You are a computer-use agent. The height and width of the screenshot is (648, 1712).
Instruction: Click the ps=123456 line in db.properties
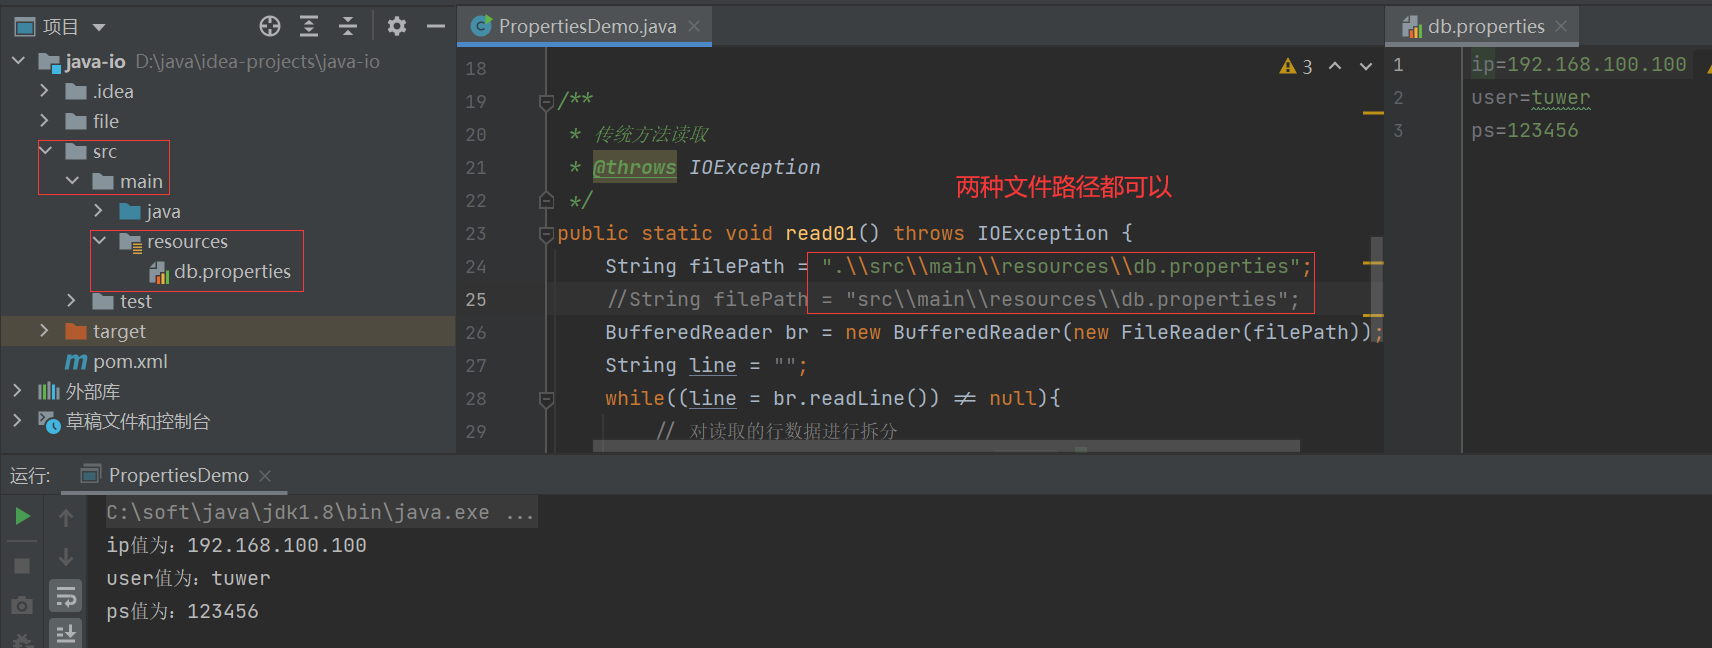[x=1524, y=130]
